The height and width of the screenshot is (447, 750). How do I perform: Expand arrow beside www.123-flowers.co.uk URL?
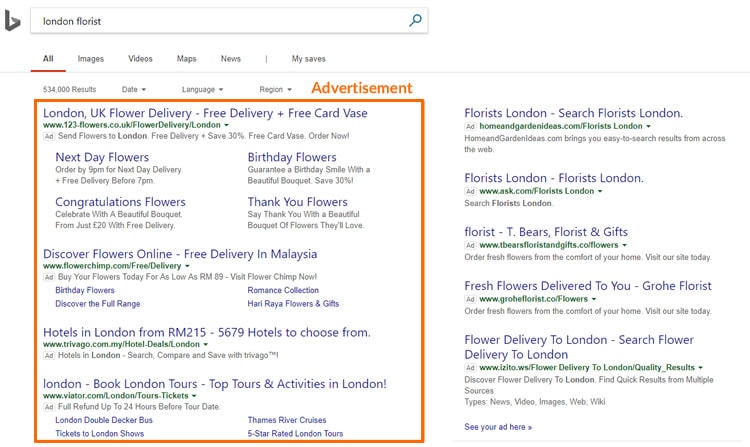[227, 125]
